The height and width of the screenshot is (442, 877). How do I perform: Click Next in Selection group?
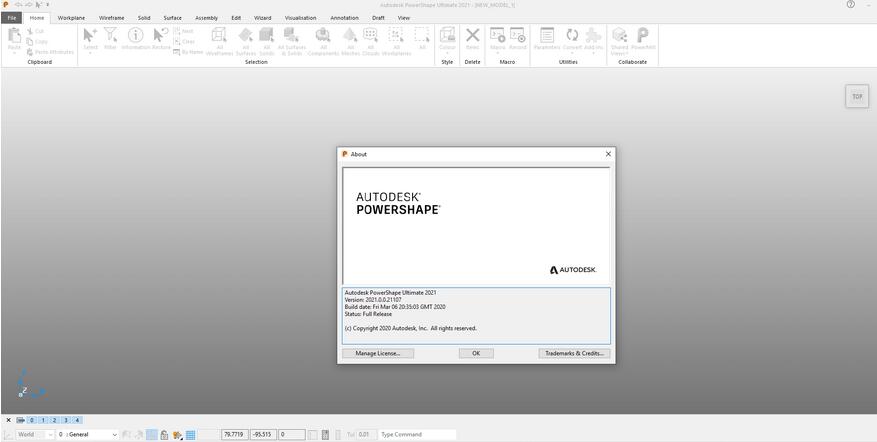183,31
